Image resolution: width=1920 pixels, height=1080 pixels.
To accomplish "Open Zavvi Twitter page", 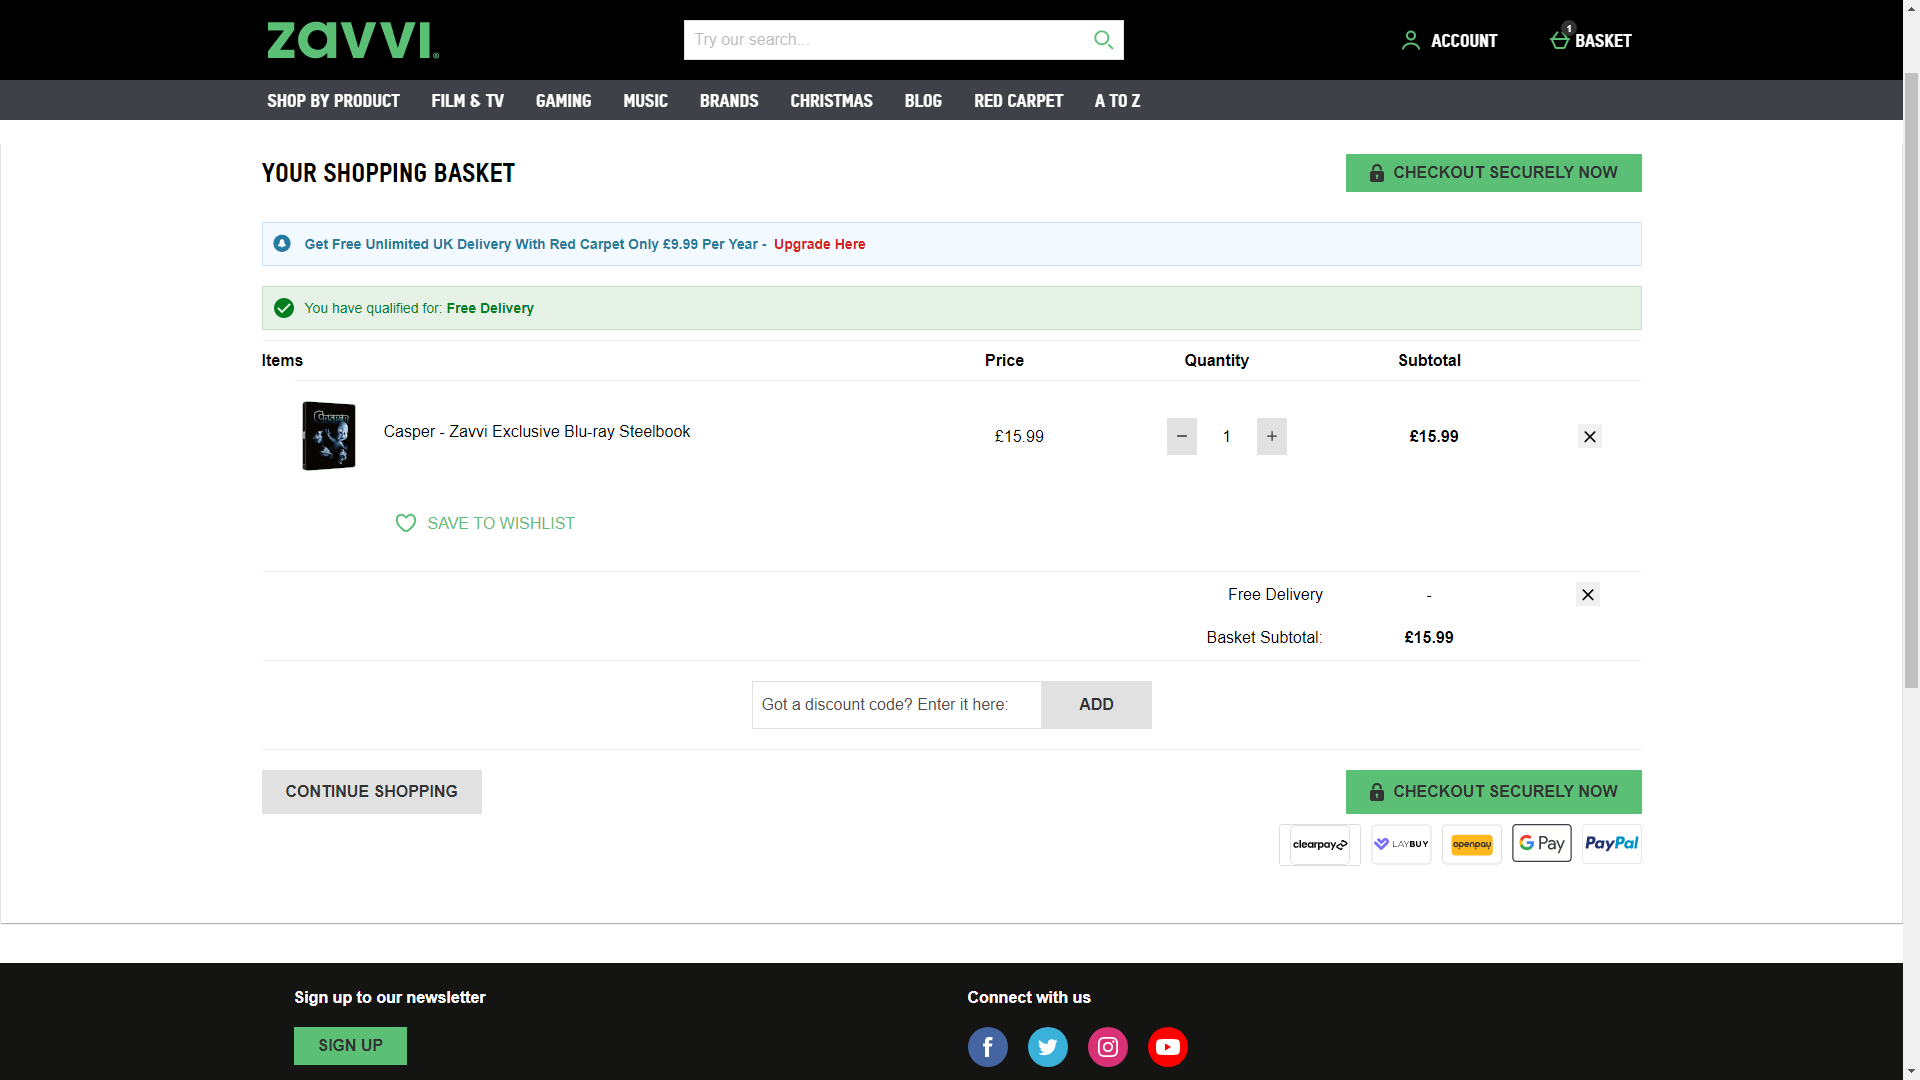I will coord(1048,1047).
